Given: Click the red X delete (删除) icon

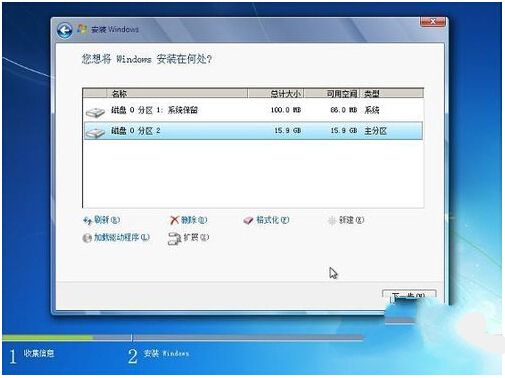Looking at the screenshot, I should pos(174,220).
